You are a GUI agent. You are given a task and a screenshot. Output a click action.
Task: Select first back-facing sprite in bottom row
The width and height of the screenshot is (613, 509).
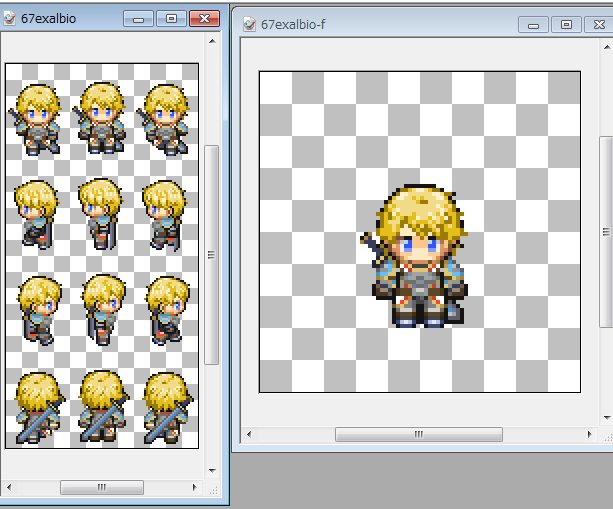(39, 408)
